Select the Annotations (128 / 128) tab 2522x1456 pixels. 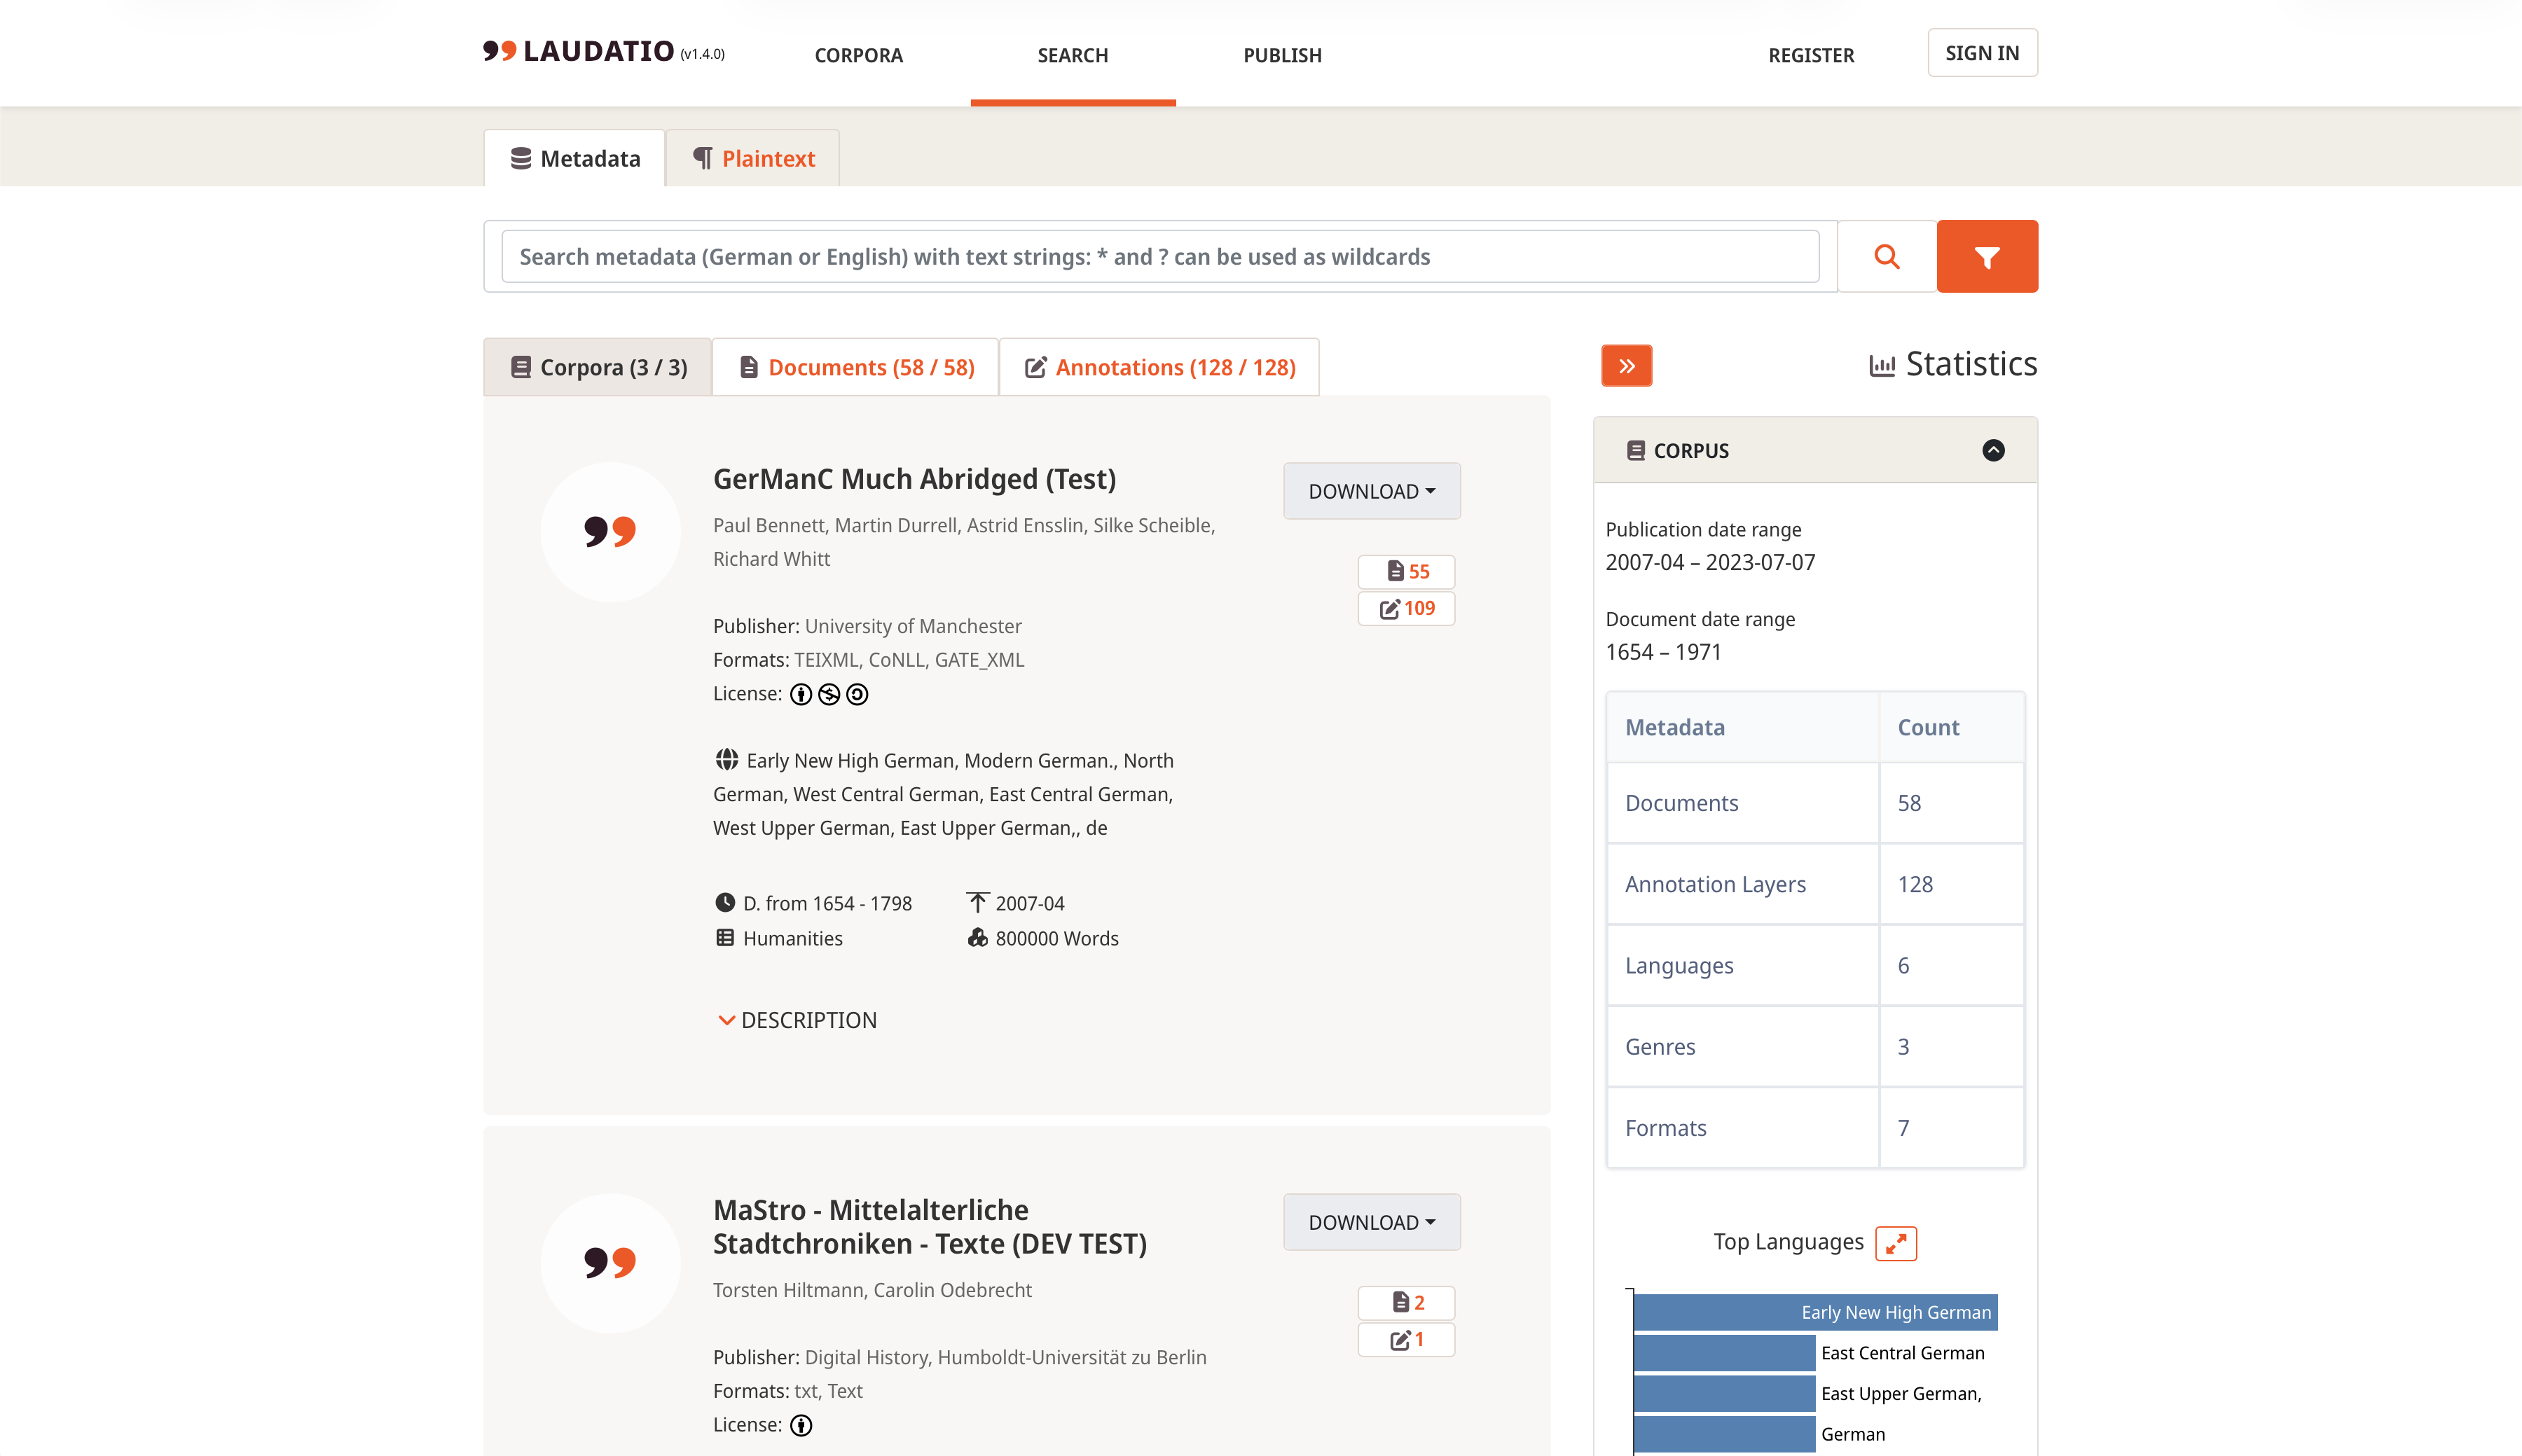pos(1160,367)
